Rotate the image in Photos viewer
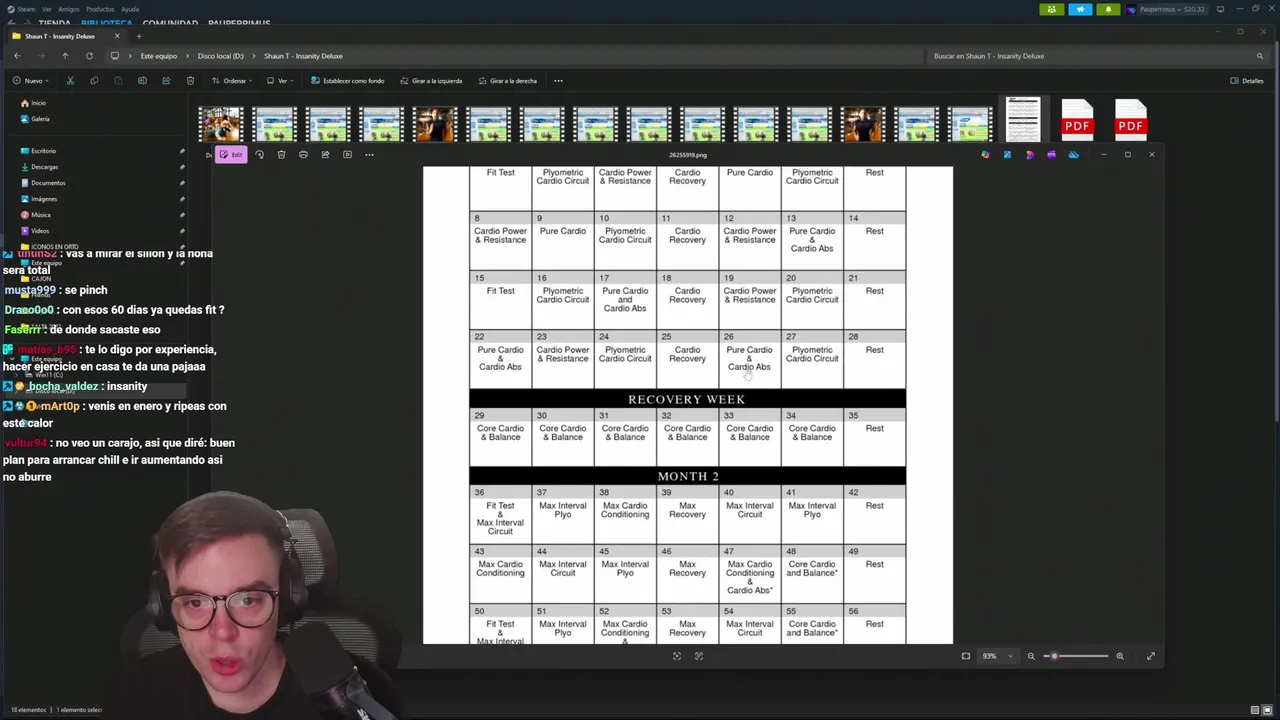Image resolution: width=1280 pixels, height=720 pixels. pos(259,155)
